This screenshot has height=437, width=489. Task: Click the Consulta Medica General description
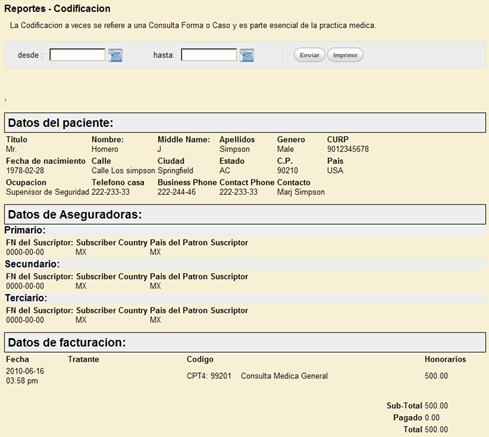284,376
